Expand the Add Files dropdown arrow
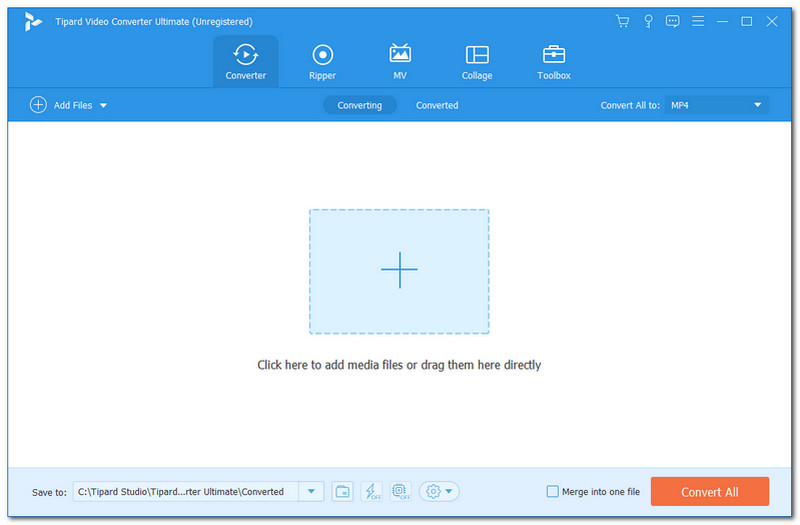This screenshot has height=525, width=800. (x=103, y=106)
